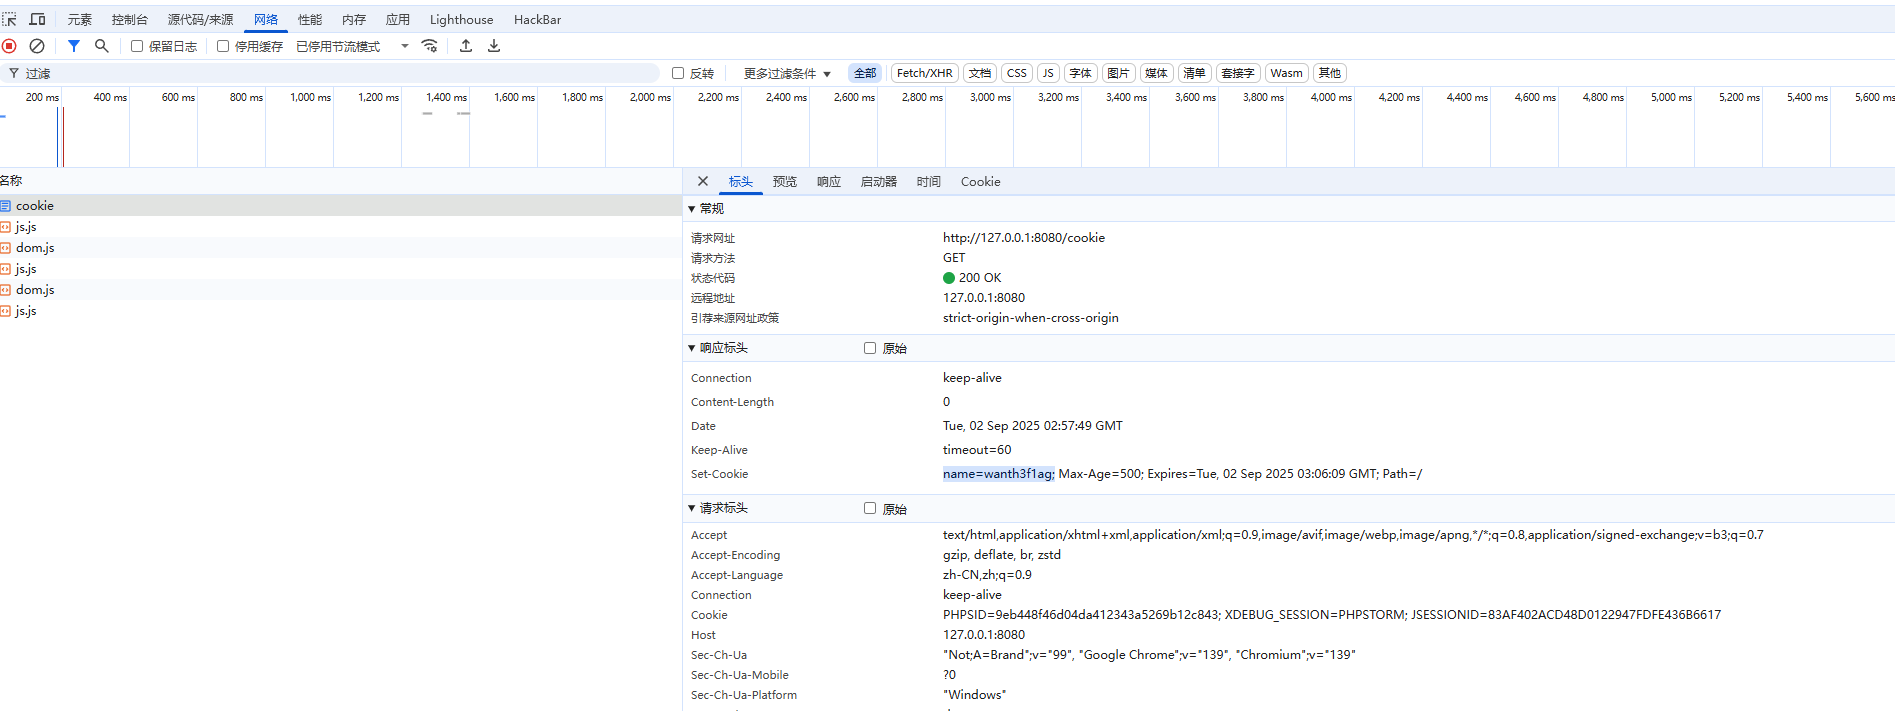Open the 响应 tab in details

[x=828, y=182]
